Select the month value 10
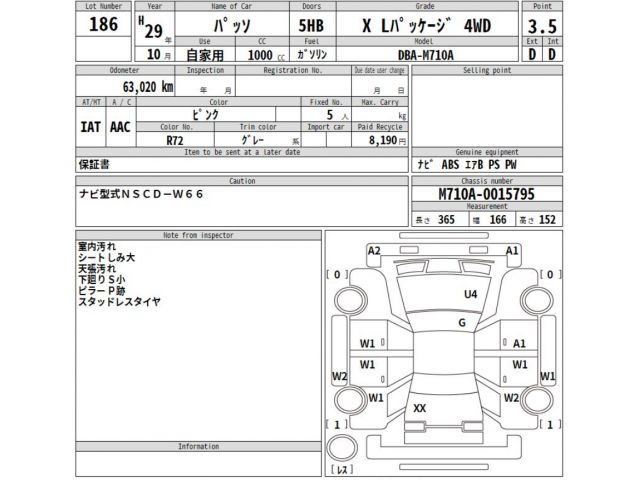640x480 pixels. pos(153,54)
